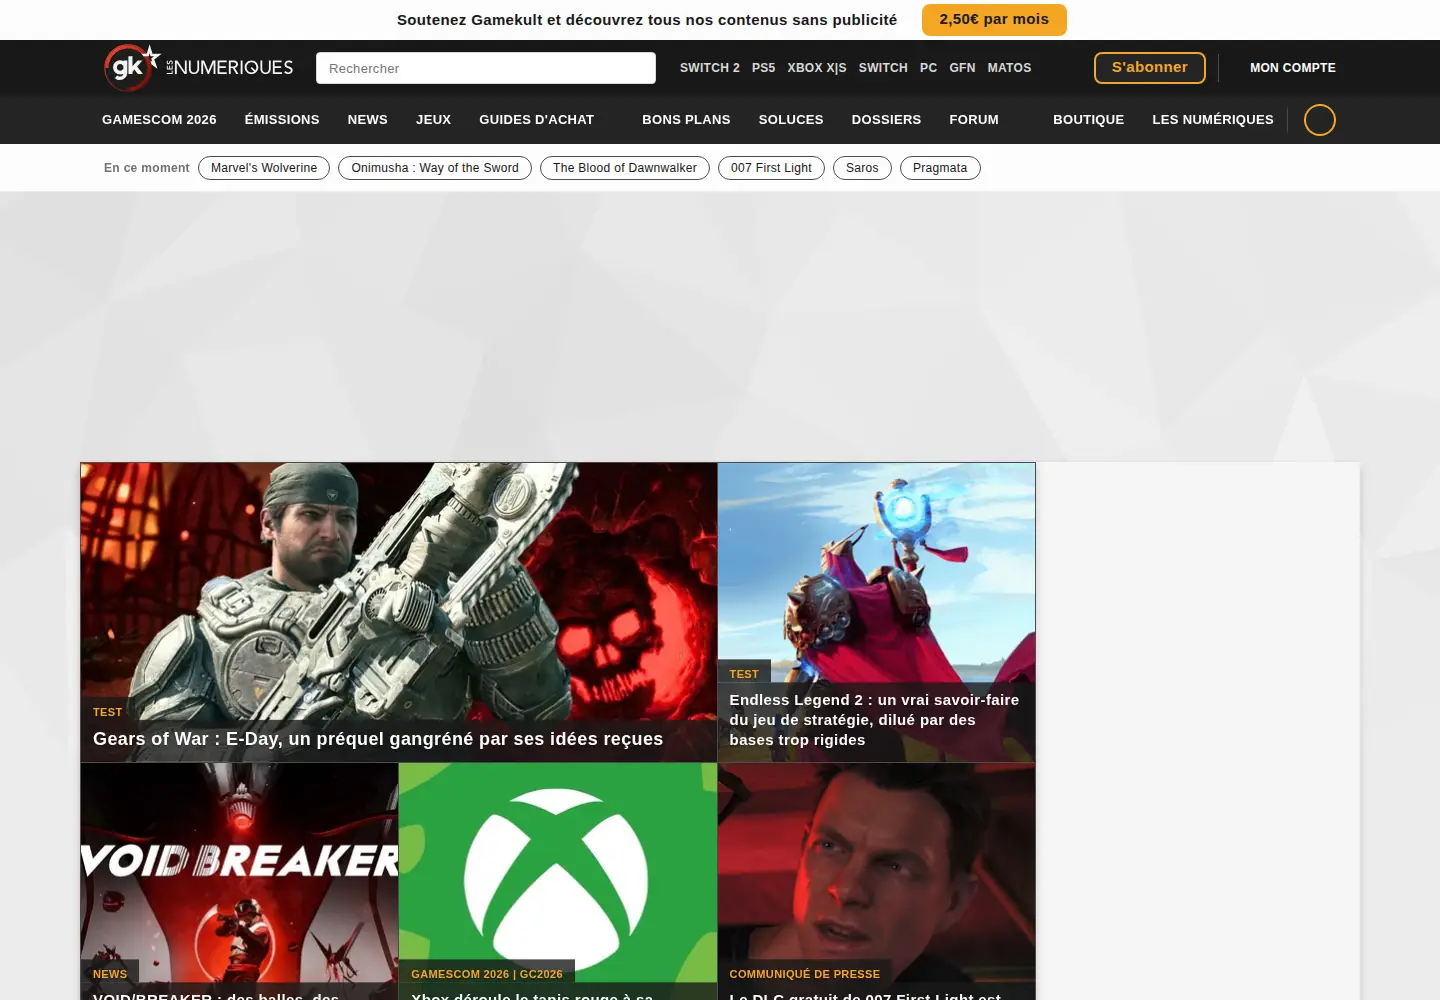Click the 2,50€ par mois button

(x=994, y=20)
